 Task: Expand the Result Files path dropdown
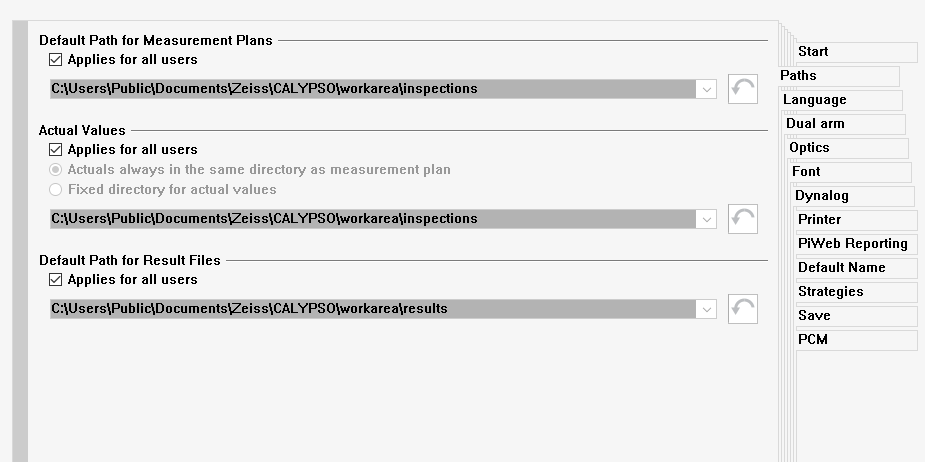708,309
